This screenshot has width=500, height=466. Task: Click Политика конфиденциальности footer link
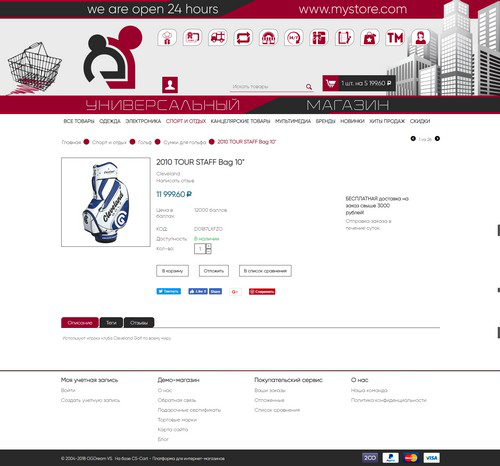pos(389,400)
